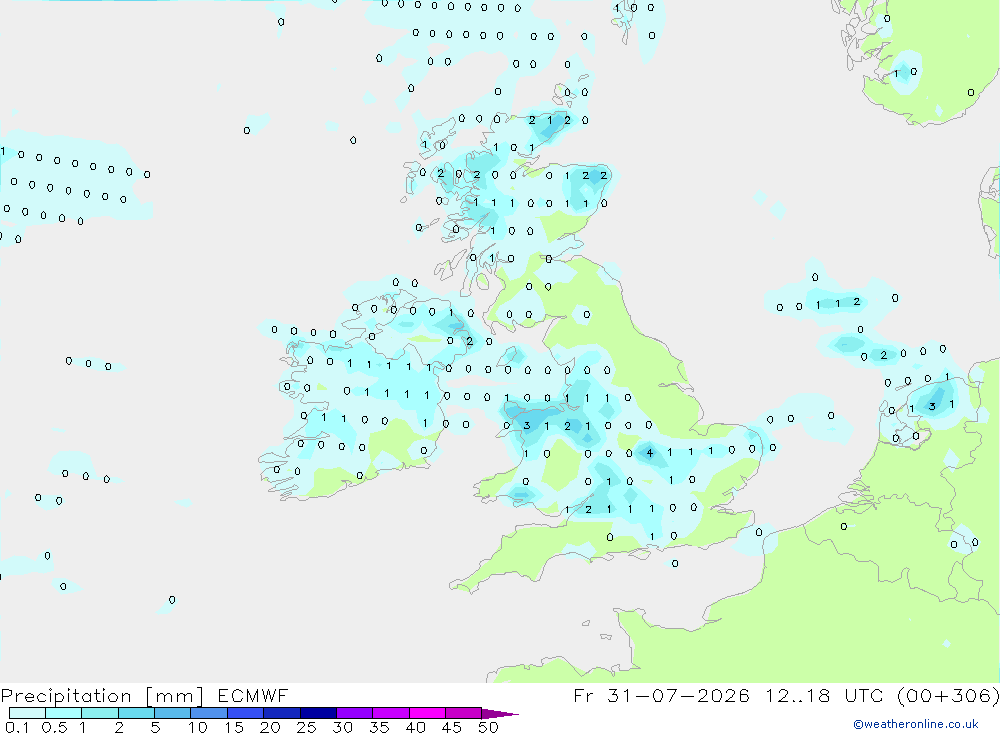Click the 40–45 mm magenta legend swatch
This screenshot has width=1000, height=733.
tap(427, 713)
